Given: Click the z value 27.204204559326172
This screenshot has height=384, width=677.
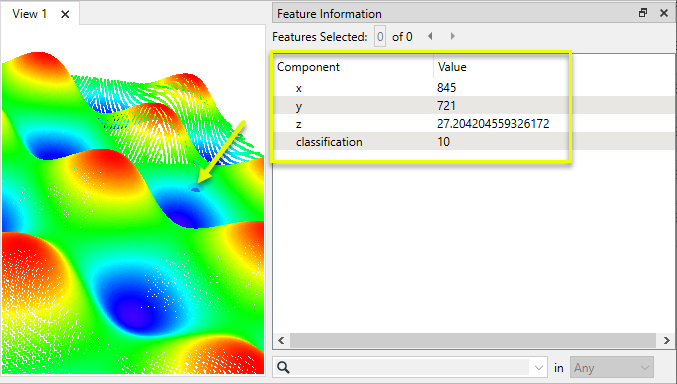Looking at the screenshot, I should (493, 124).
